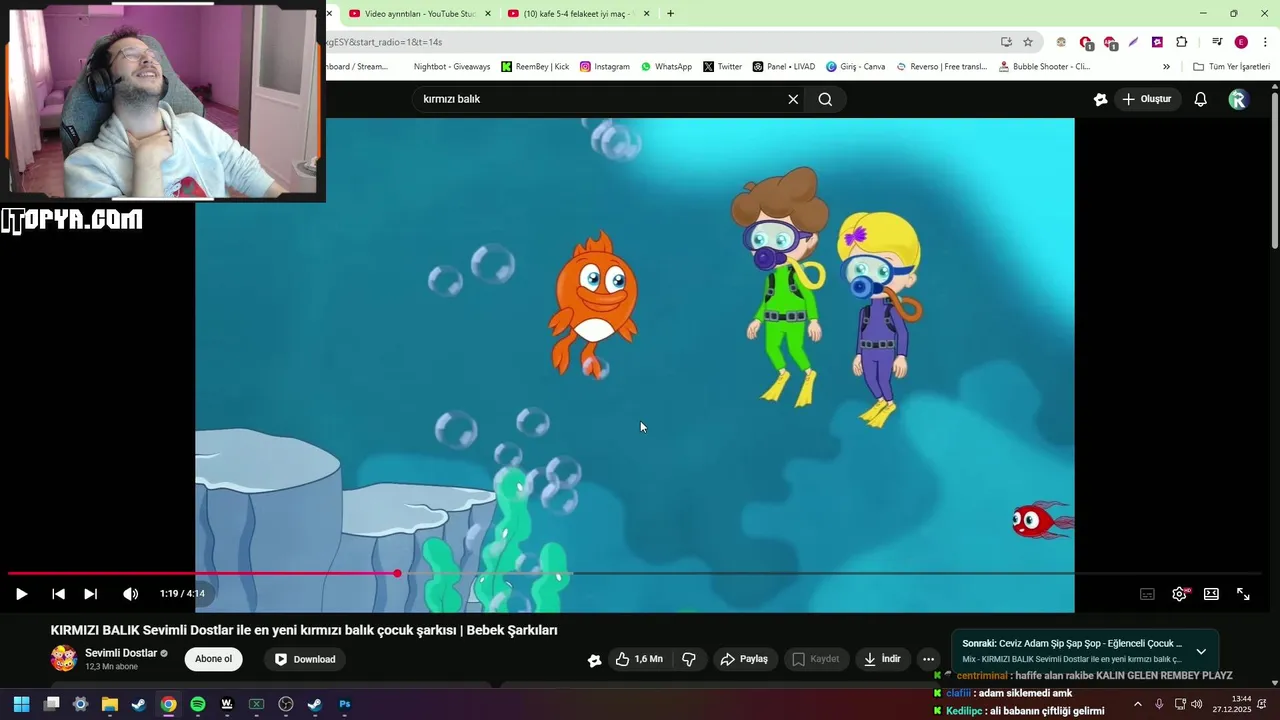Image resolution: width=1280 pixels, height=720 pixels.
Task: Open the taskbar volume speaker icon
Action: [1197, 704]
